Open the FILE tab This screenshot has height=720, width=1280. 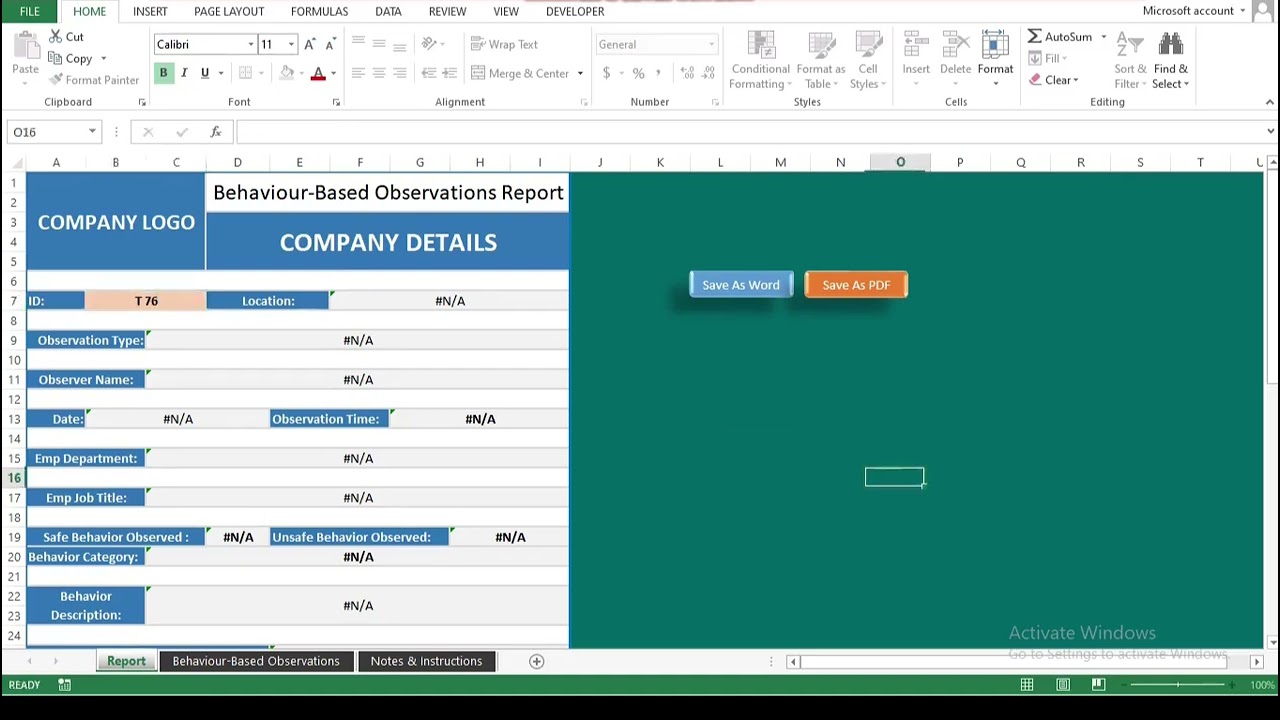pyautogui.click(x=29, y=11)
